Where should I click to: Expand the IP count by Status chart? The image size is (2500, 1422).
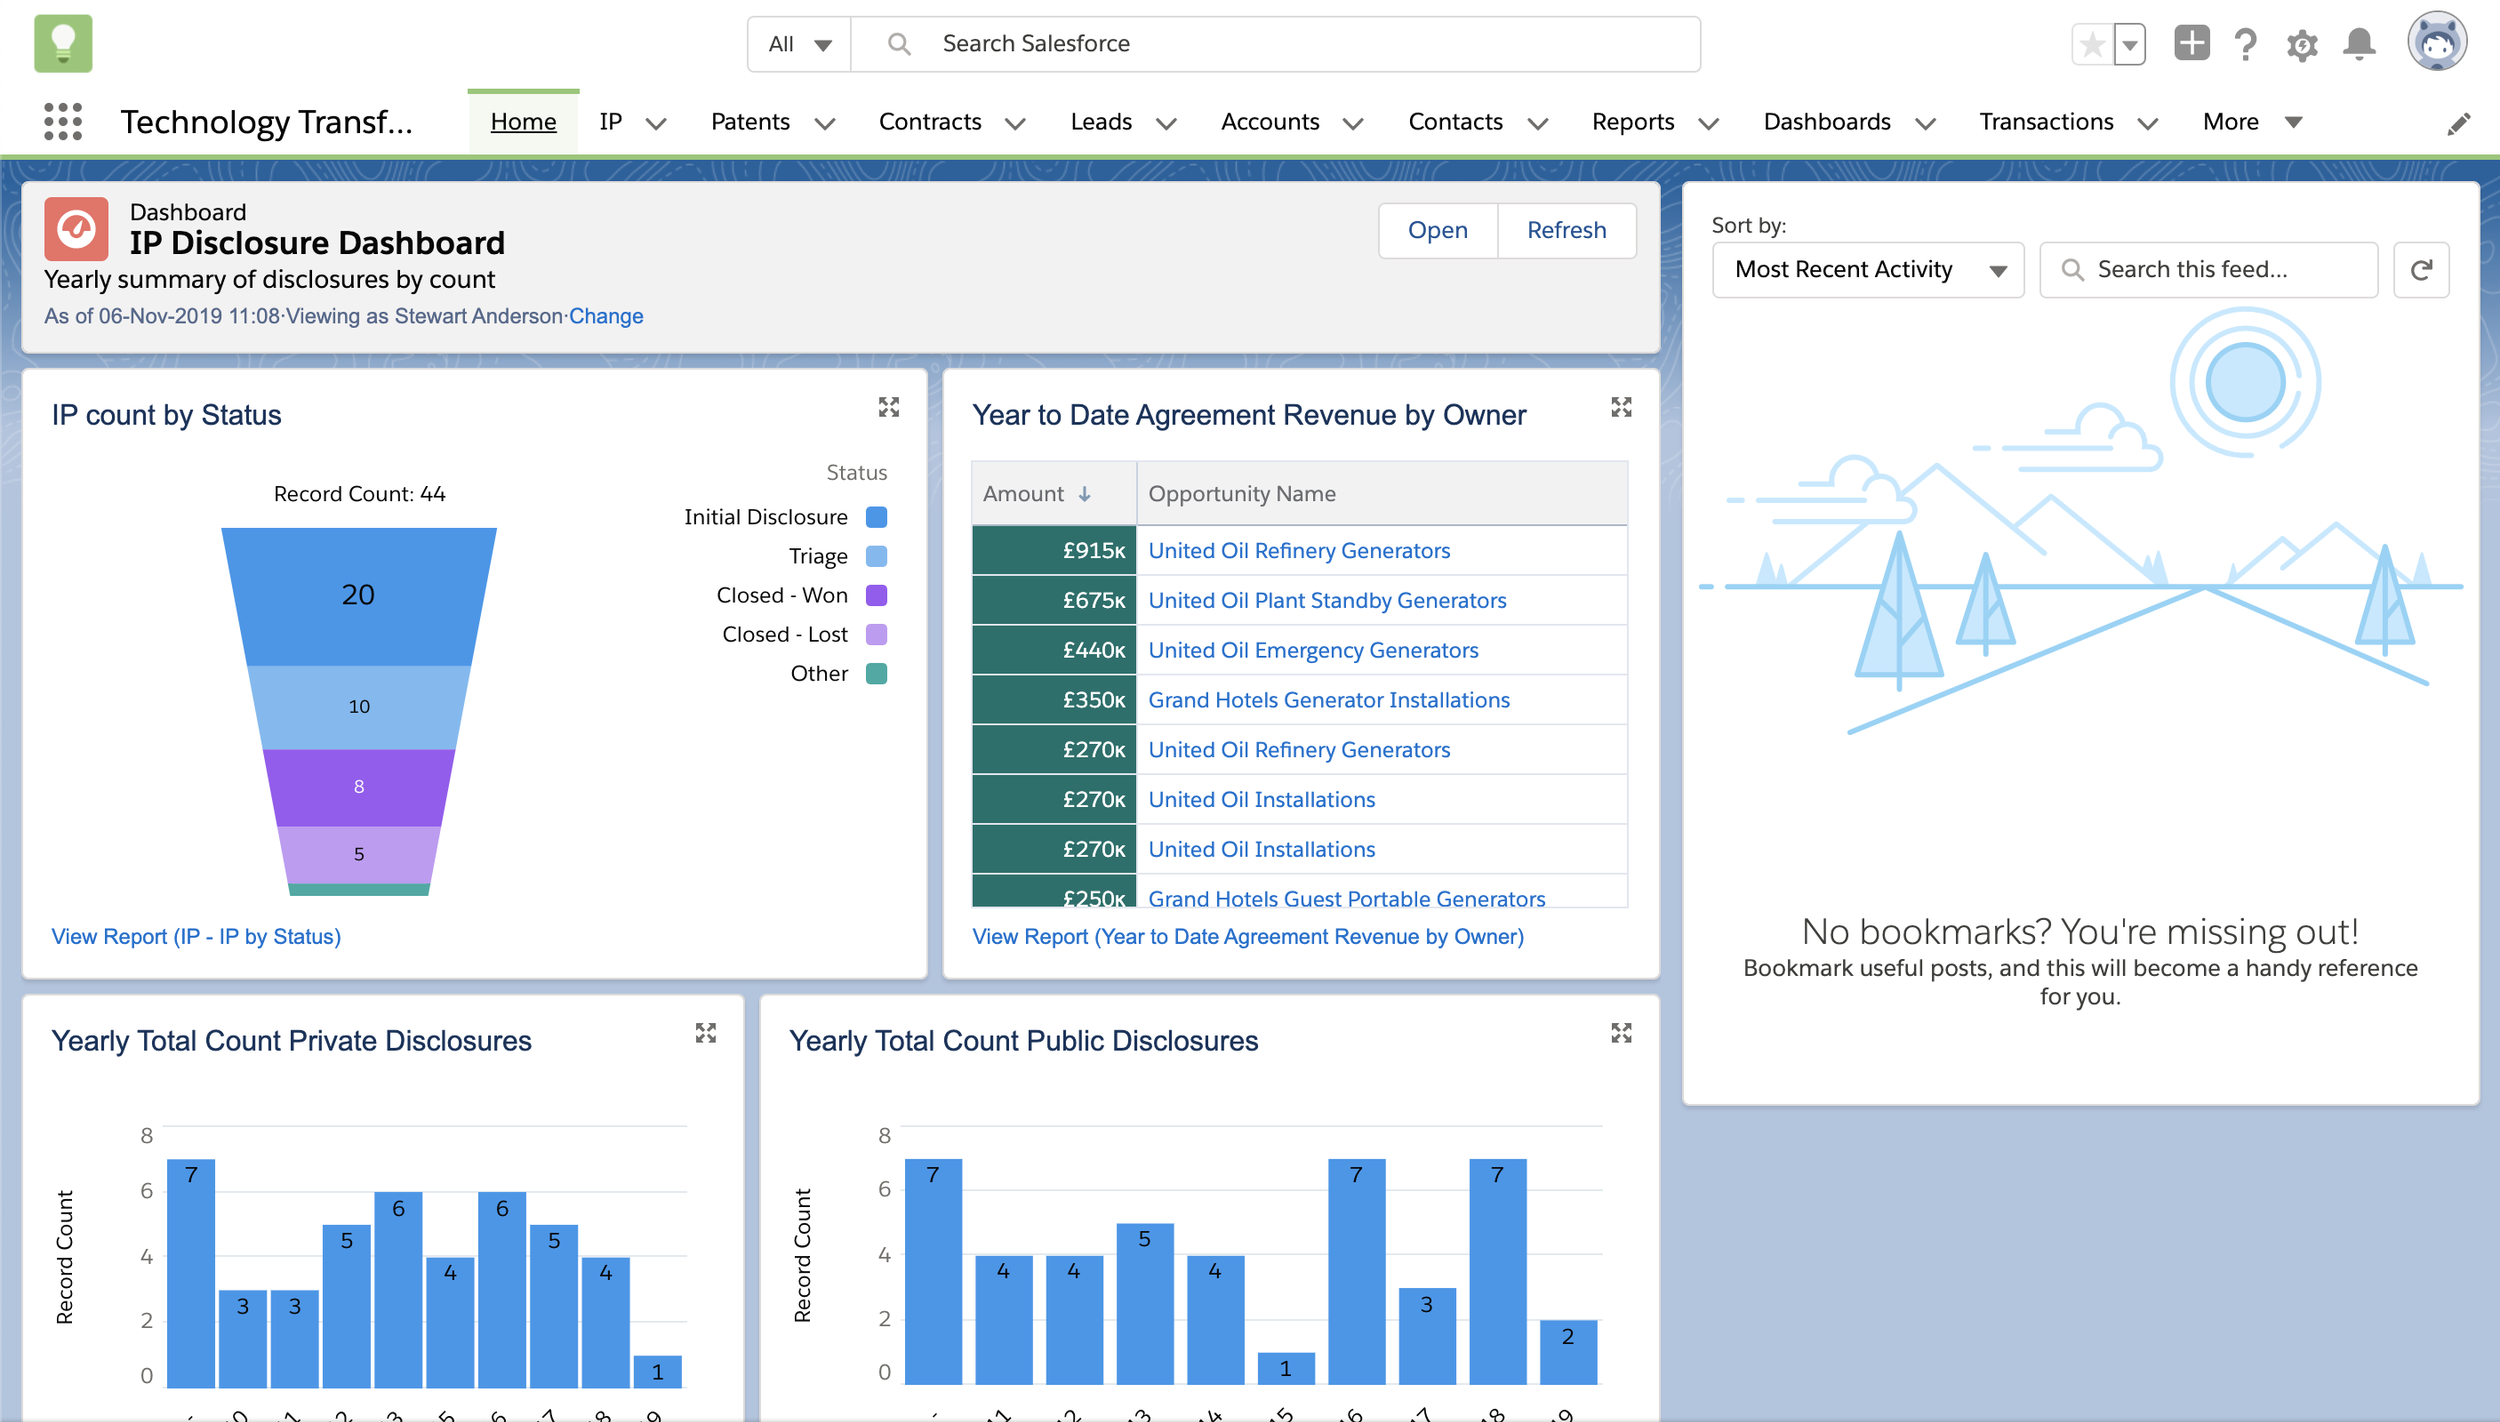pyautogui.click(x=888, y=407)
